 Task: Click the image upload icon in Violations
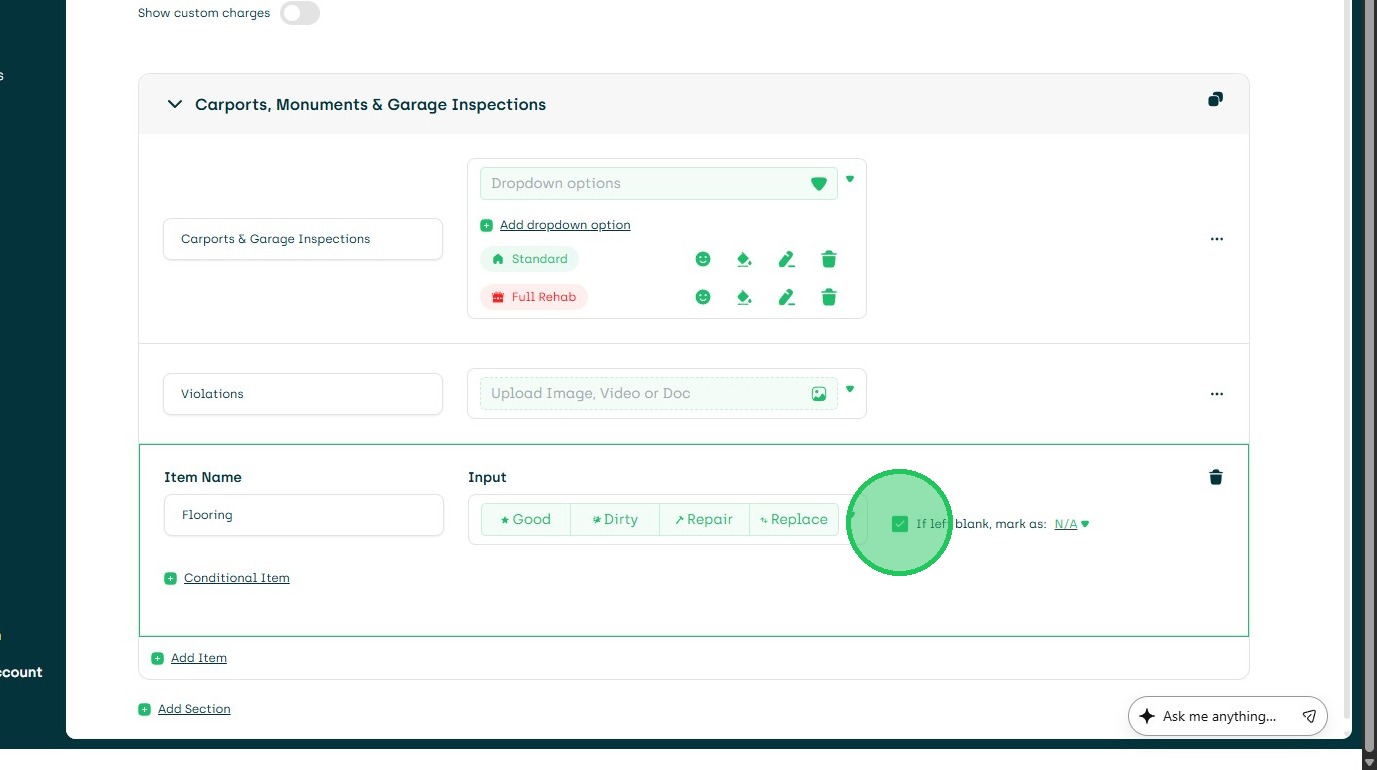(x=818, y=394)
